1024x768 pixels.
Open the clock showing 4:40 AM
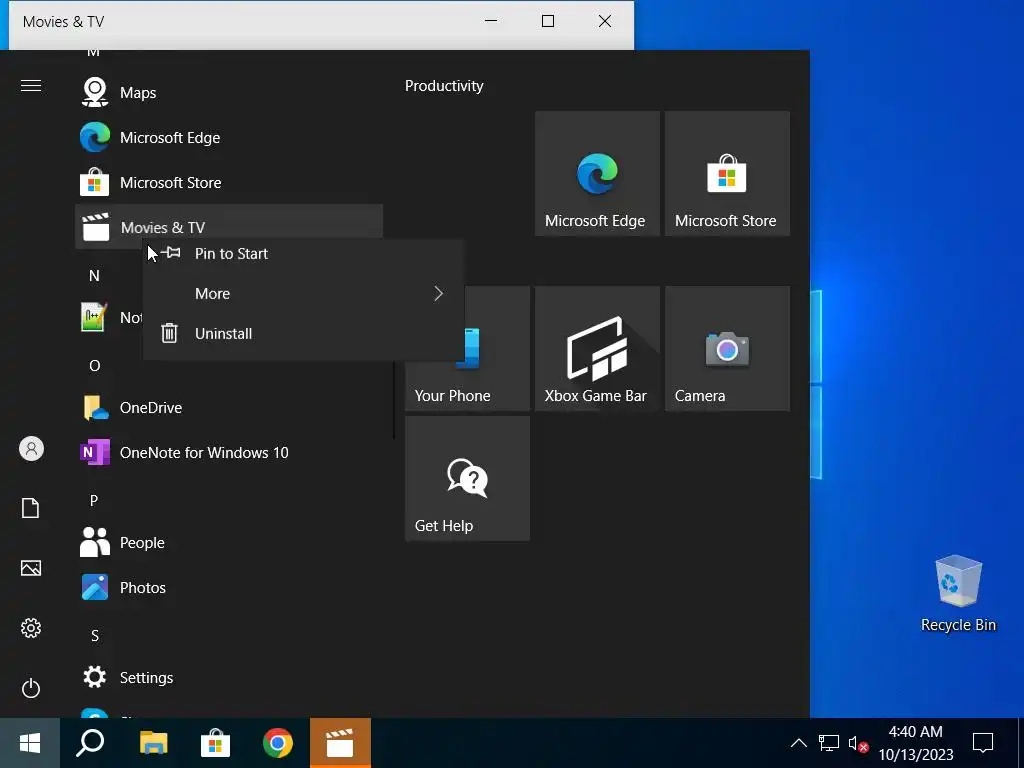pyautogui.click(x=916, y=743)
